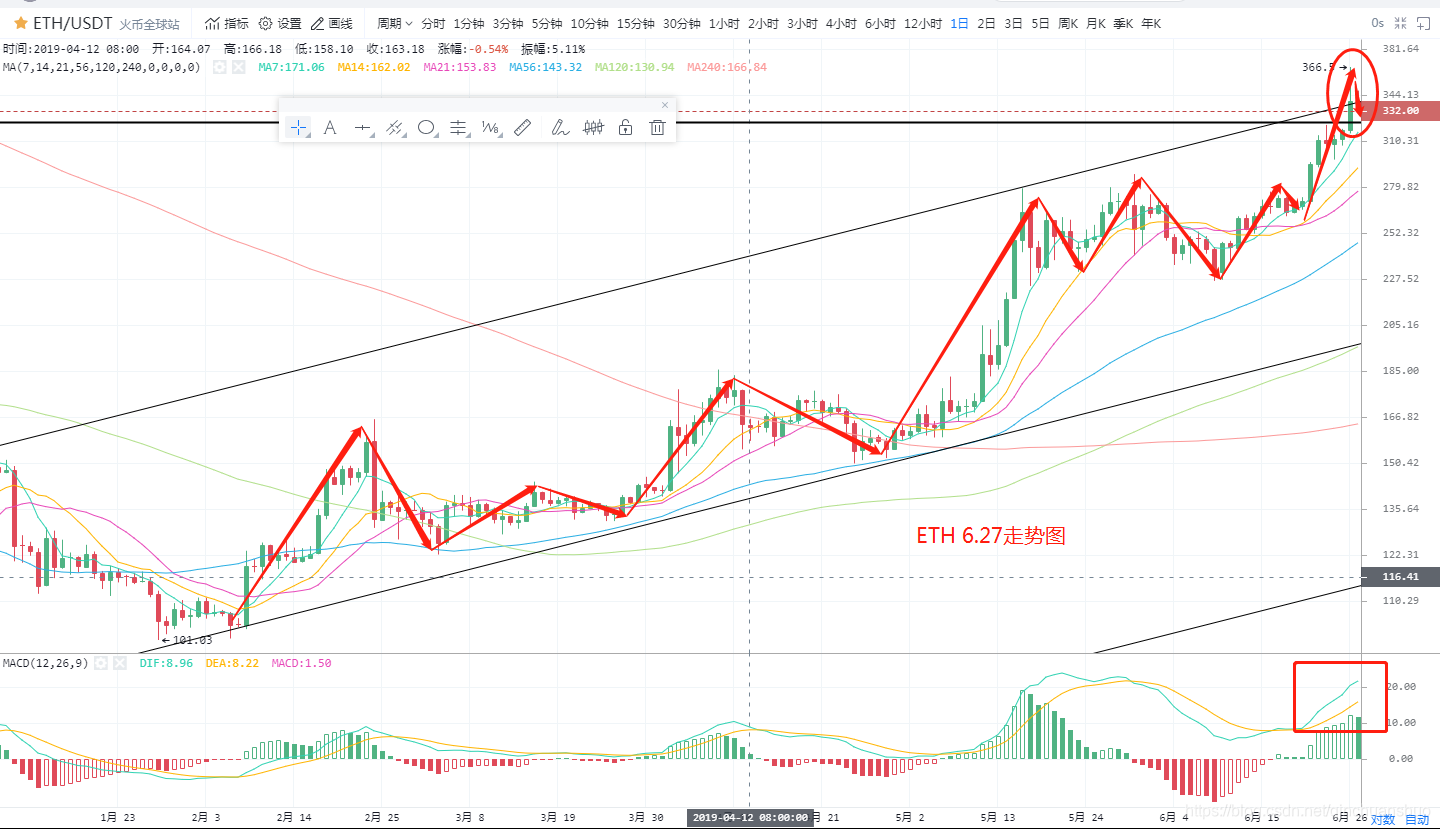This screenshot has width=1440, height=829.
Task: Click the 0s refresh countdown indicator
Action: 1378,23
